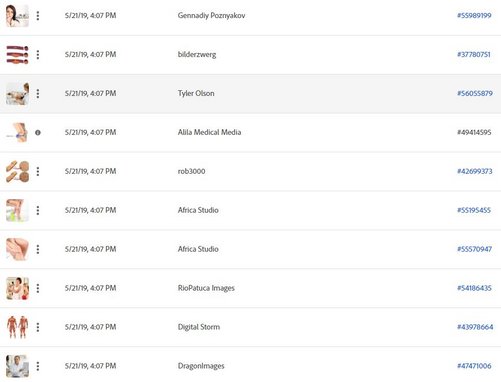Open more options for DragonImages row
Viewport: 501px width, 382px height.
[38, 366]
